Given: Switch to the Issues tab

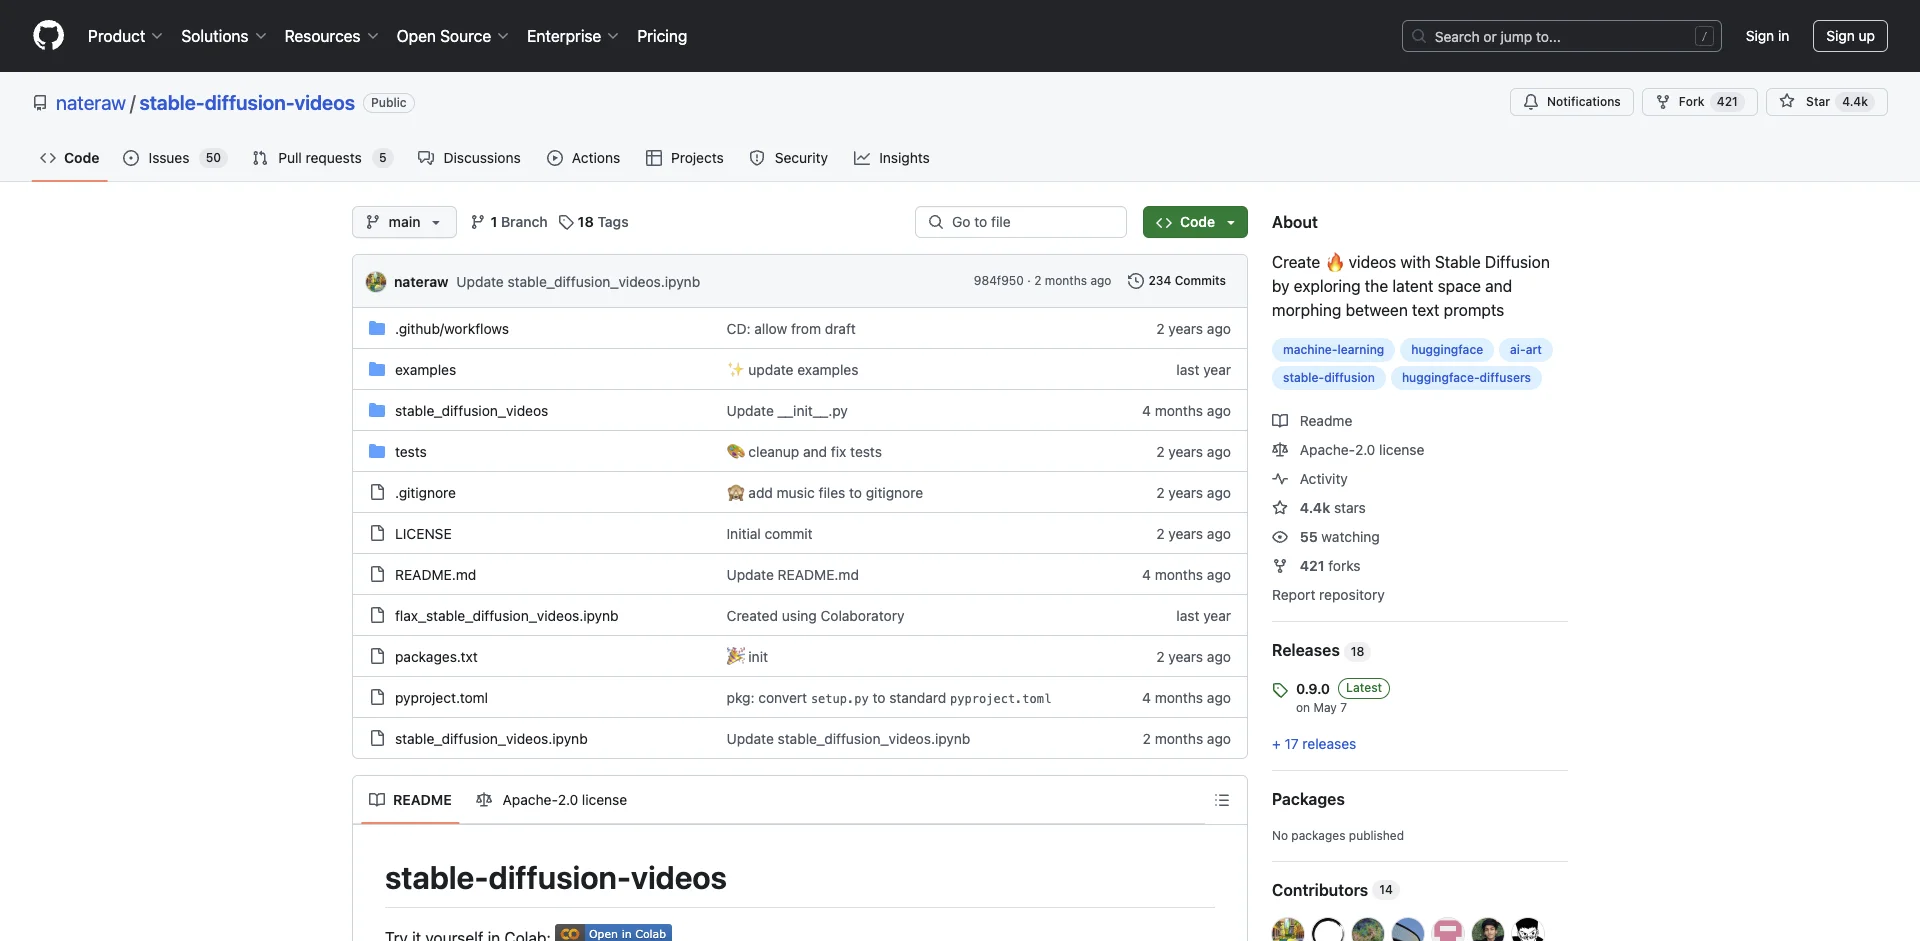Looking at the screenshot, I should [175, 158].
